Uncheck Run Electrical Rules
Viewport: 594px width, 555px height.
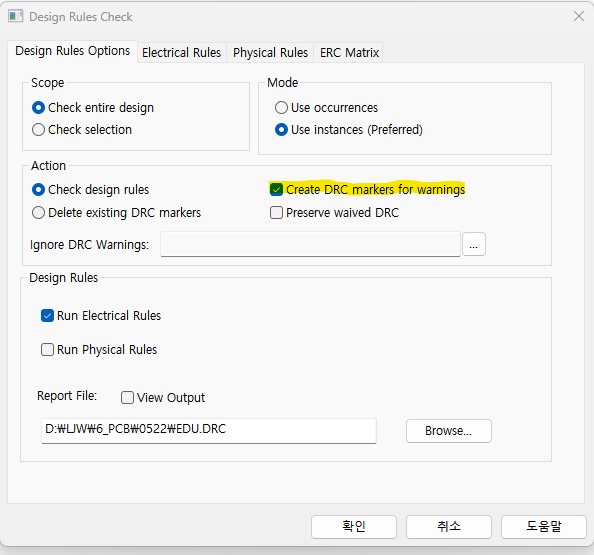47,316
